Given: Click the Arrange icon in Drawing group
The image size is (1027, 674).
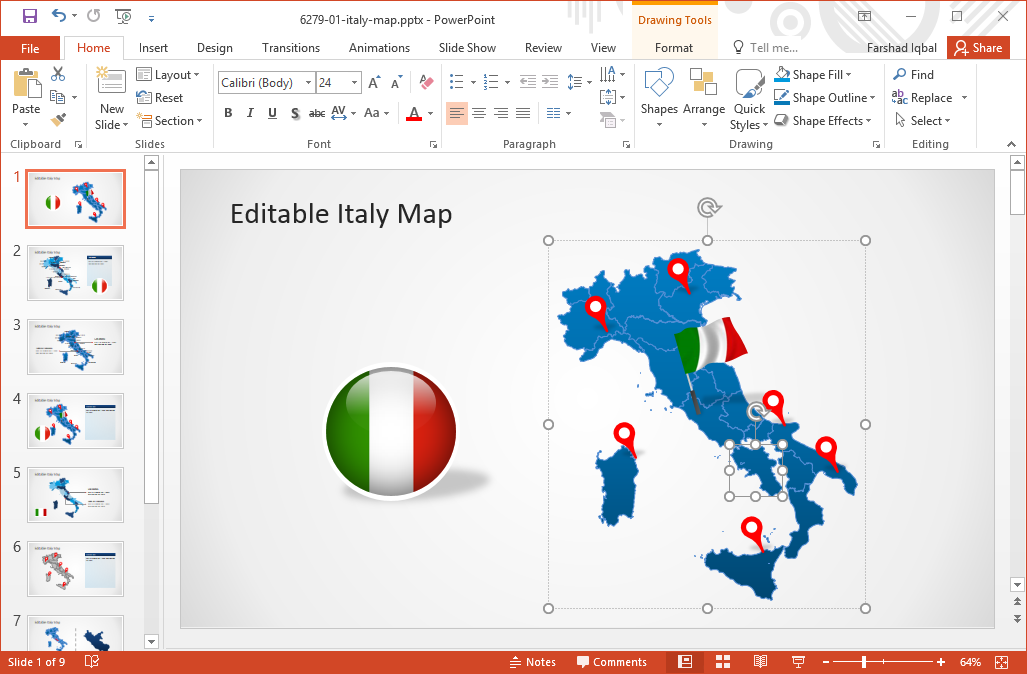Looking at the screenshot, I should [704, 97].
